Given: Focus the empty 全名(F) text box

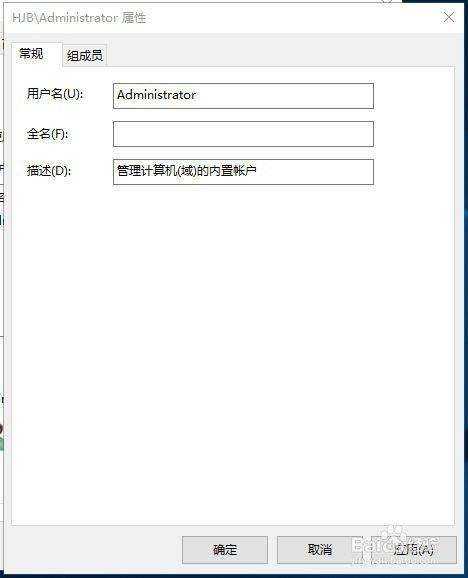Looking at the screenshot, I should (243, 134).
